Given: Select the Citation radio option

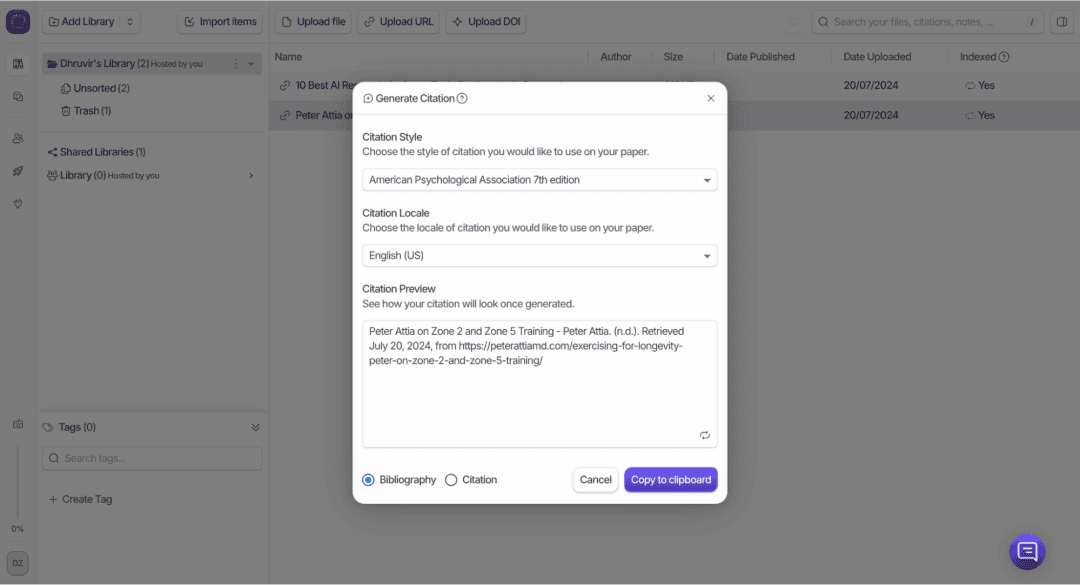Looking at the screenshot, I should 451,480.
